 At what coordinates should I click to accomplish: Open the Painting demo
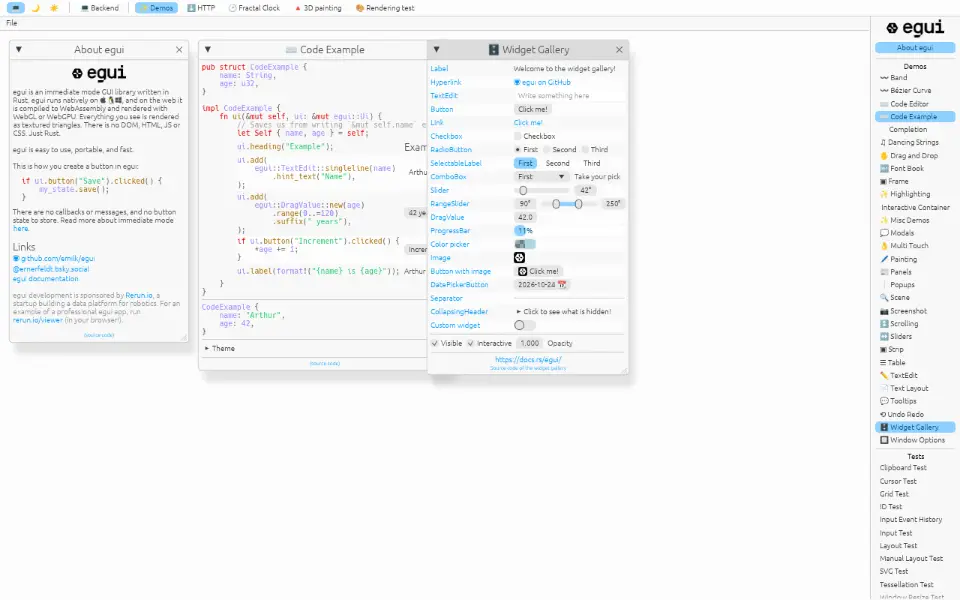[x=898, y=260]
